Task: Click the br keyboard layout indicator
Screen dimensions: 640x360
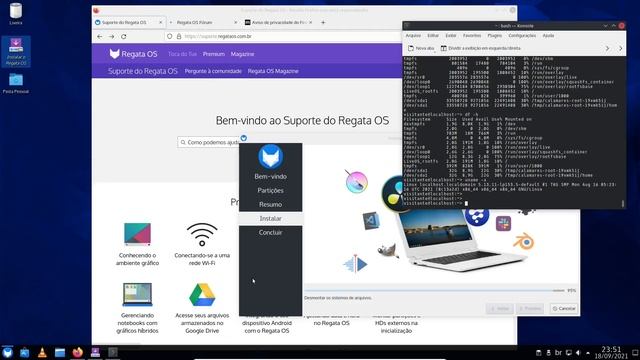Action: 558,353
